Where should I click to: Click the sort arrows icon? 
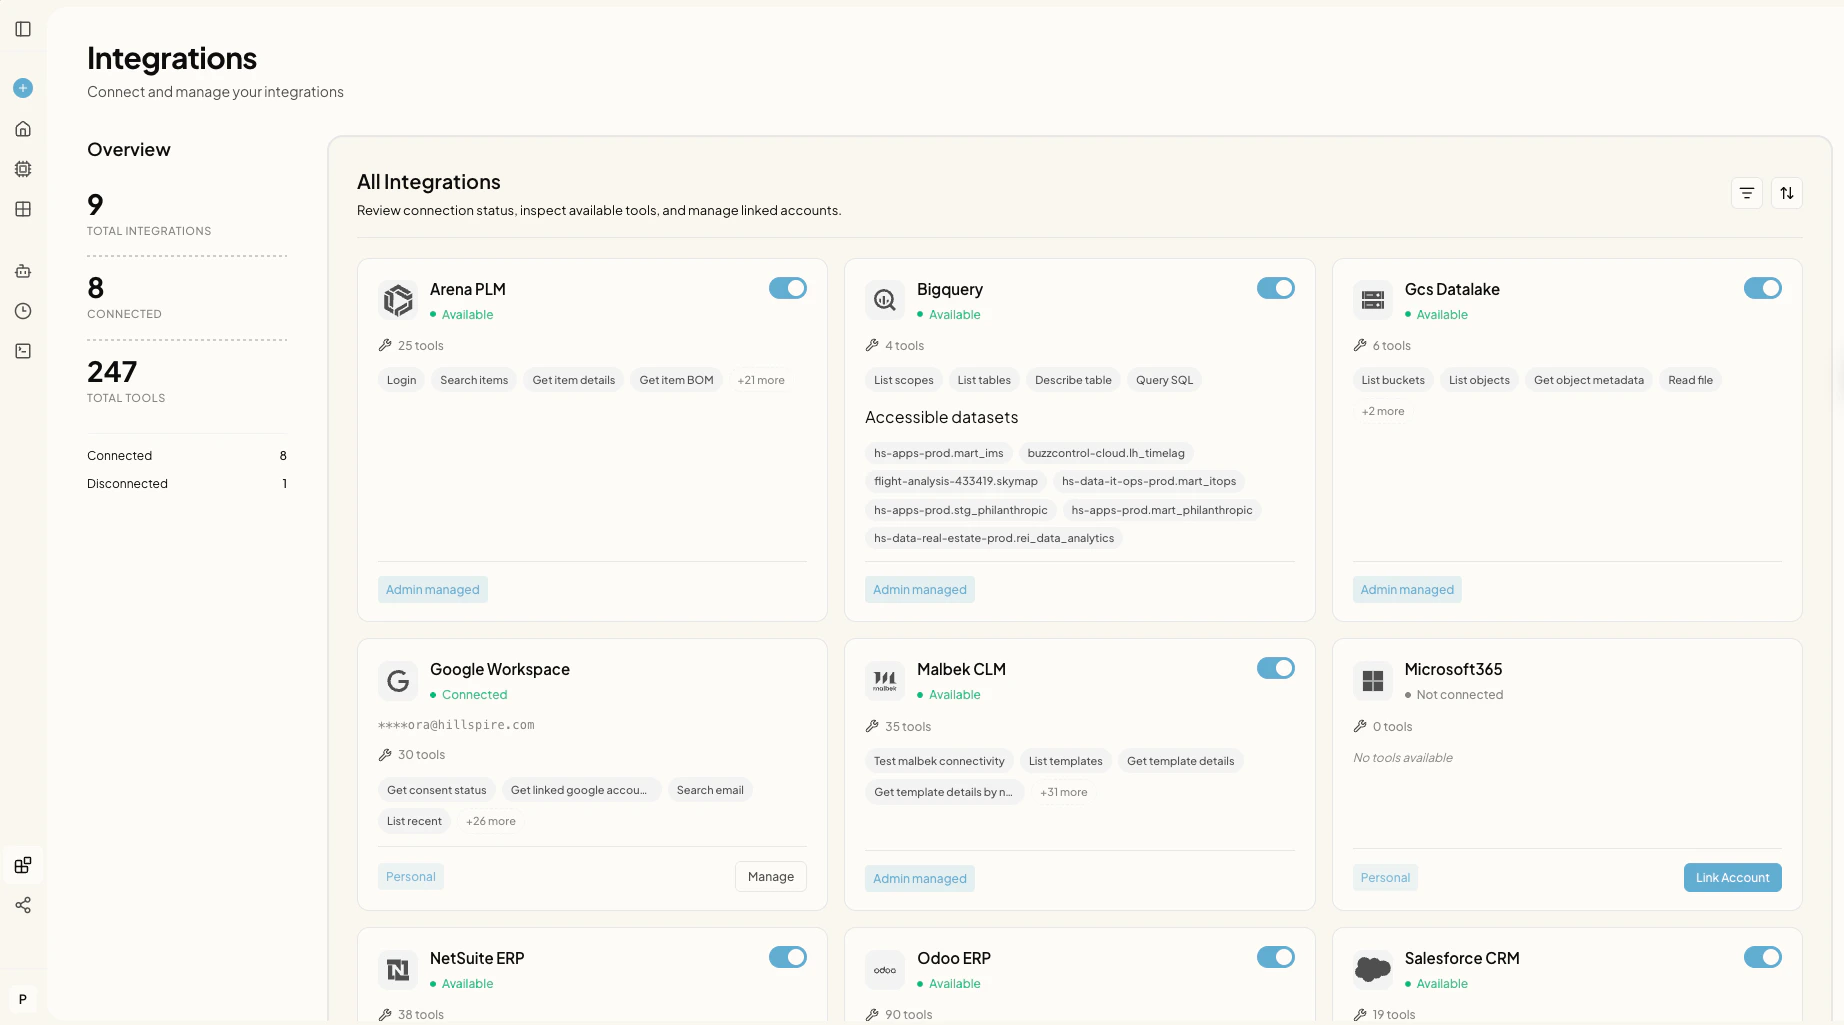1787,193
